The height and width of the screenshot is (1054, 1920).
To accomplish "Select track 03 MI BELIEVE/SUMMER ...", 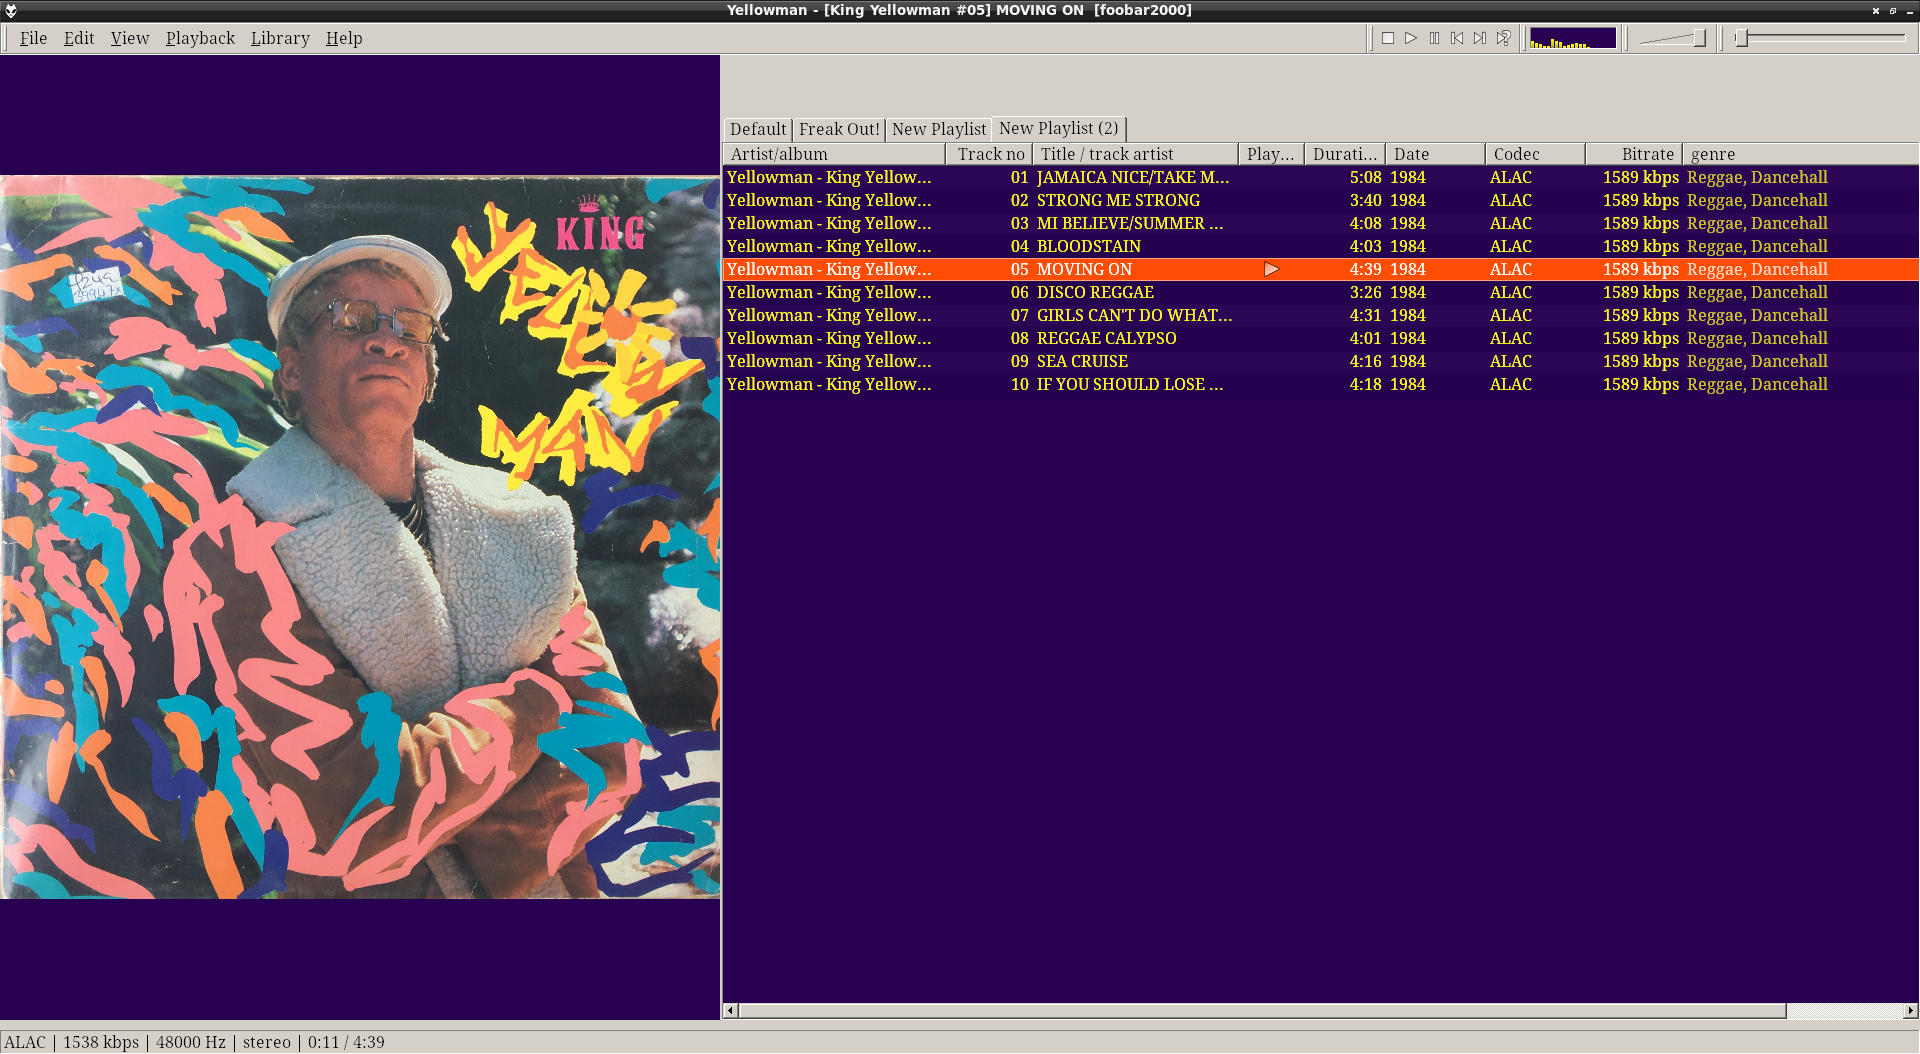I will 1320,223.
